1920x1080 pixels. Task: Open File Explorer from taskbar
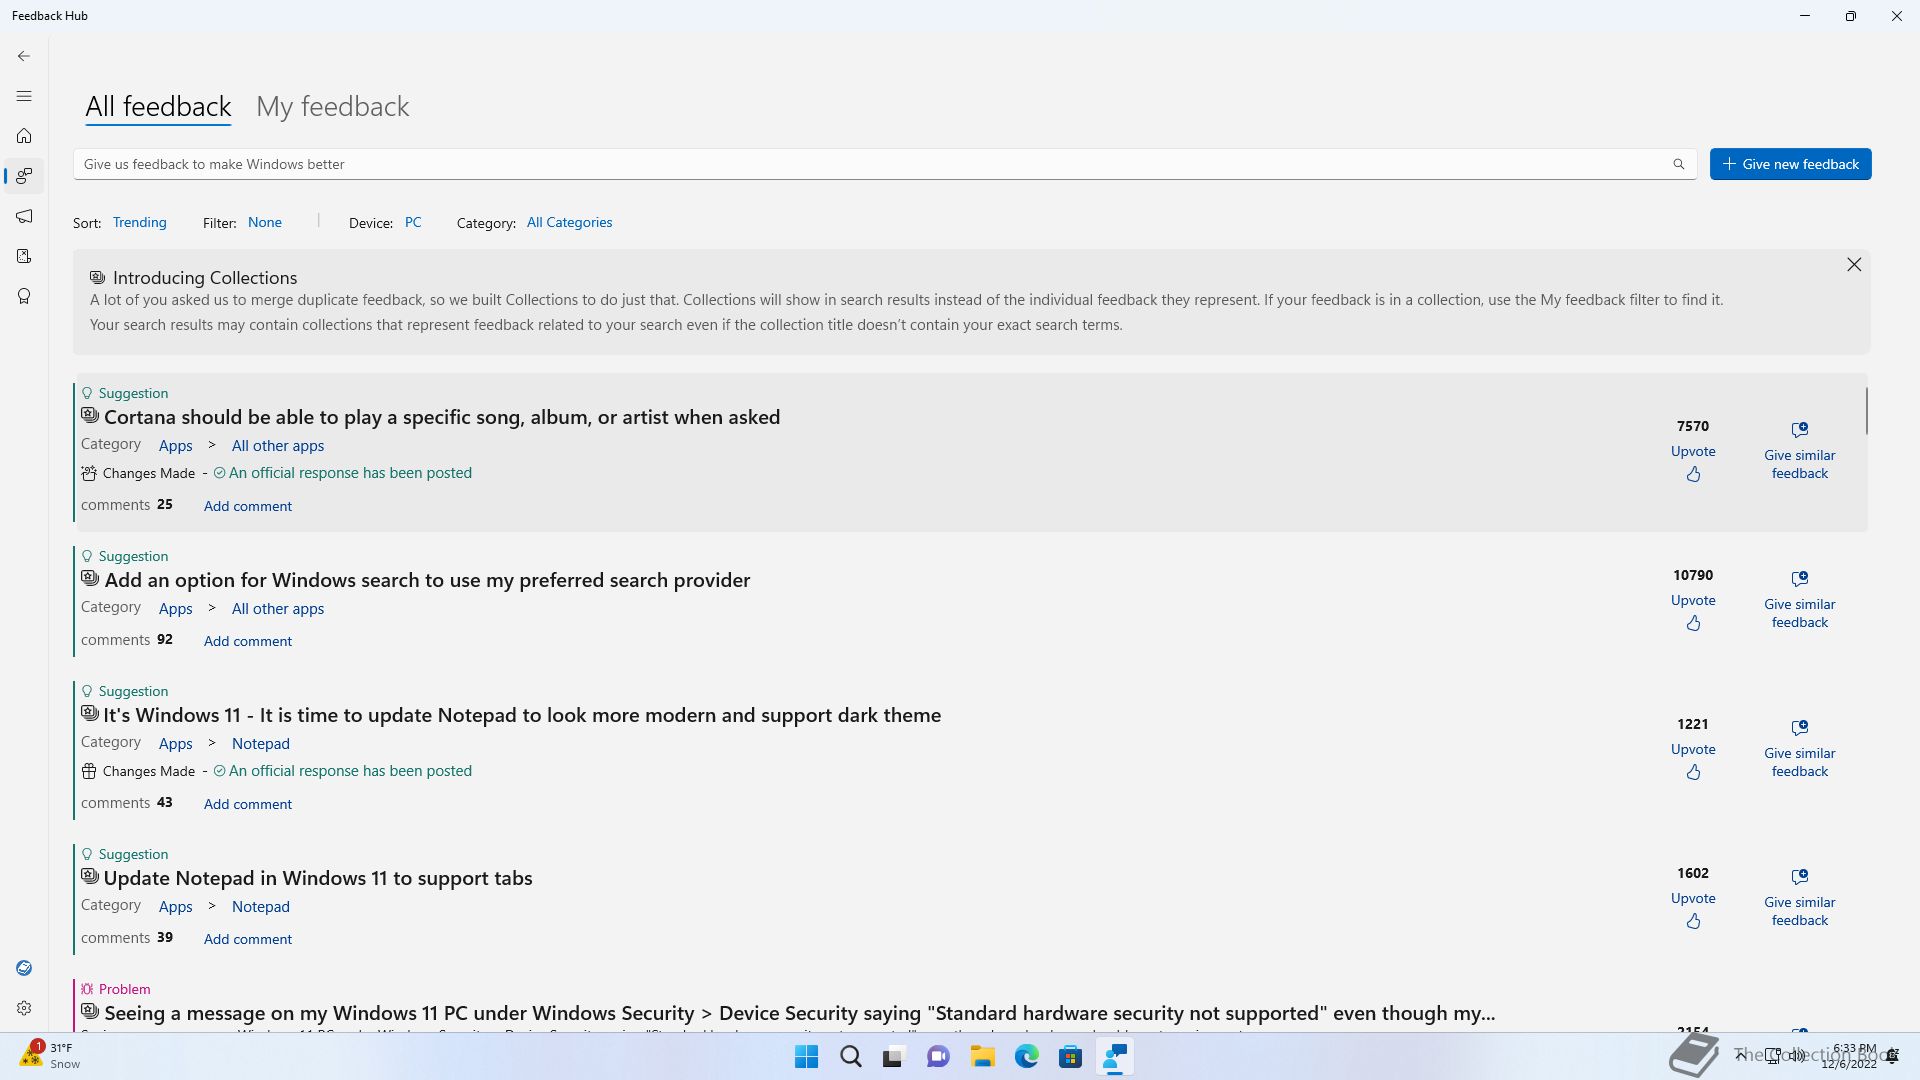(982, 1057)
